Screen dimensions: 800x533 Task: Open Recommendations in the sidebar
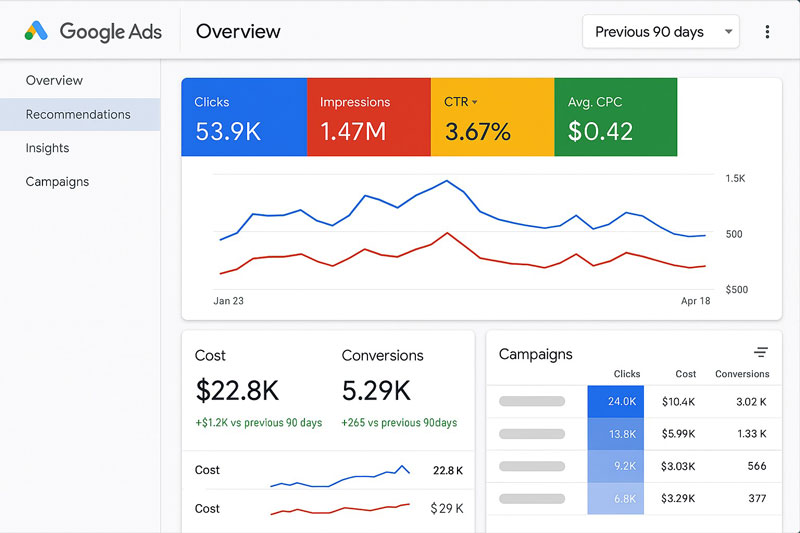78,114
